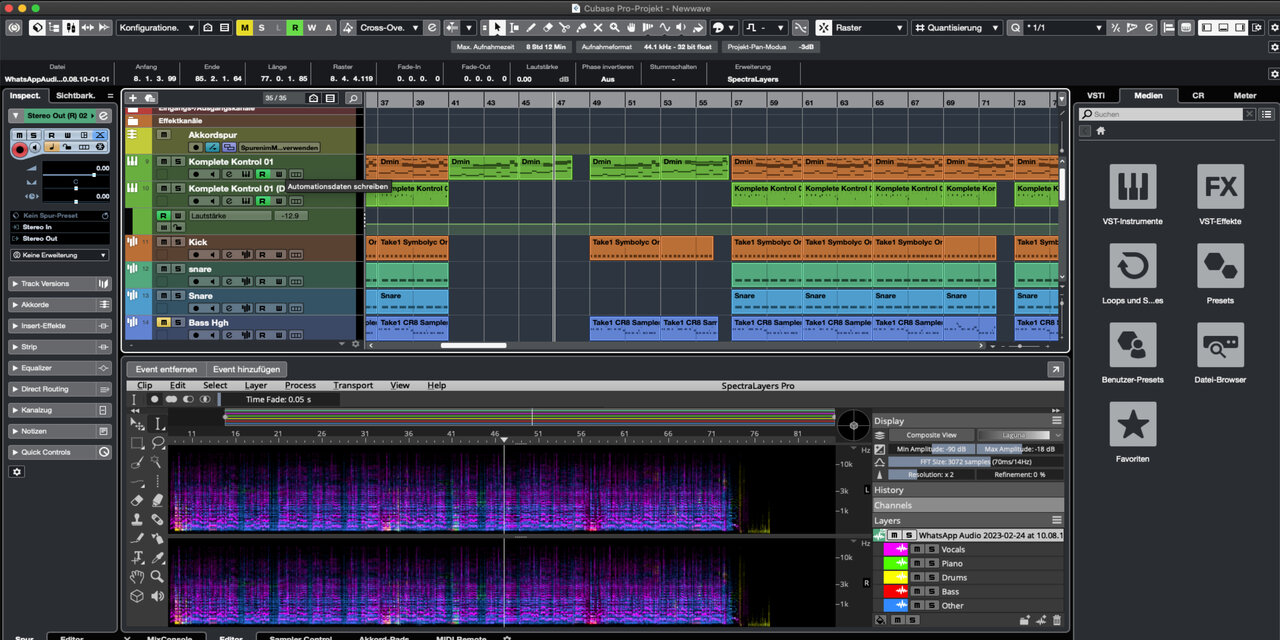
Task: Solo the Drums layer
Action: [x=931, y=577]
